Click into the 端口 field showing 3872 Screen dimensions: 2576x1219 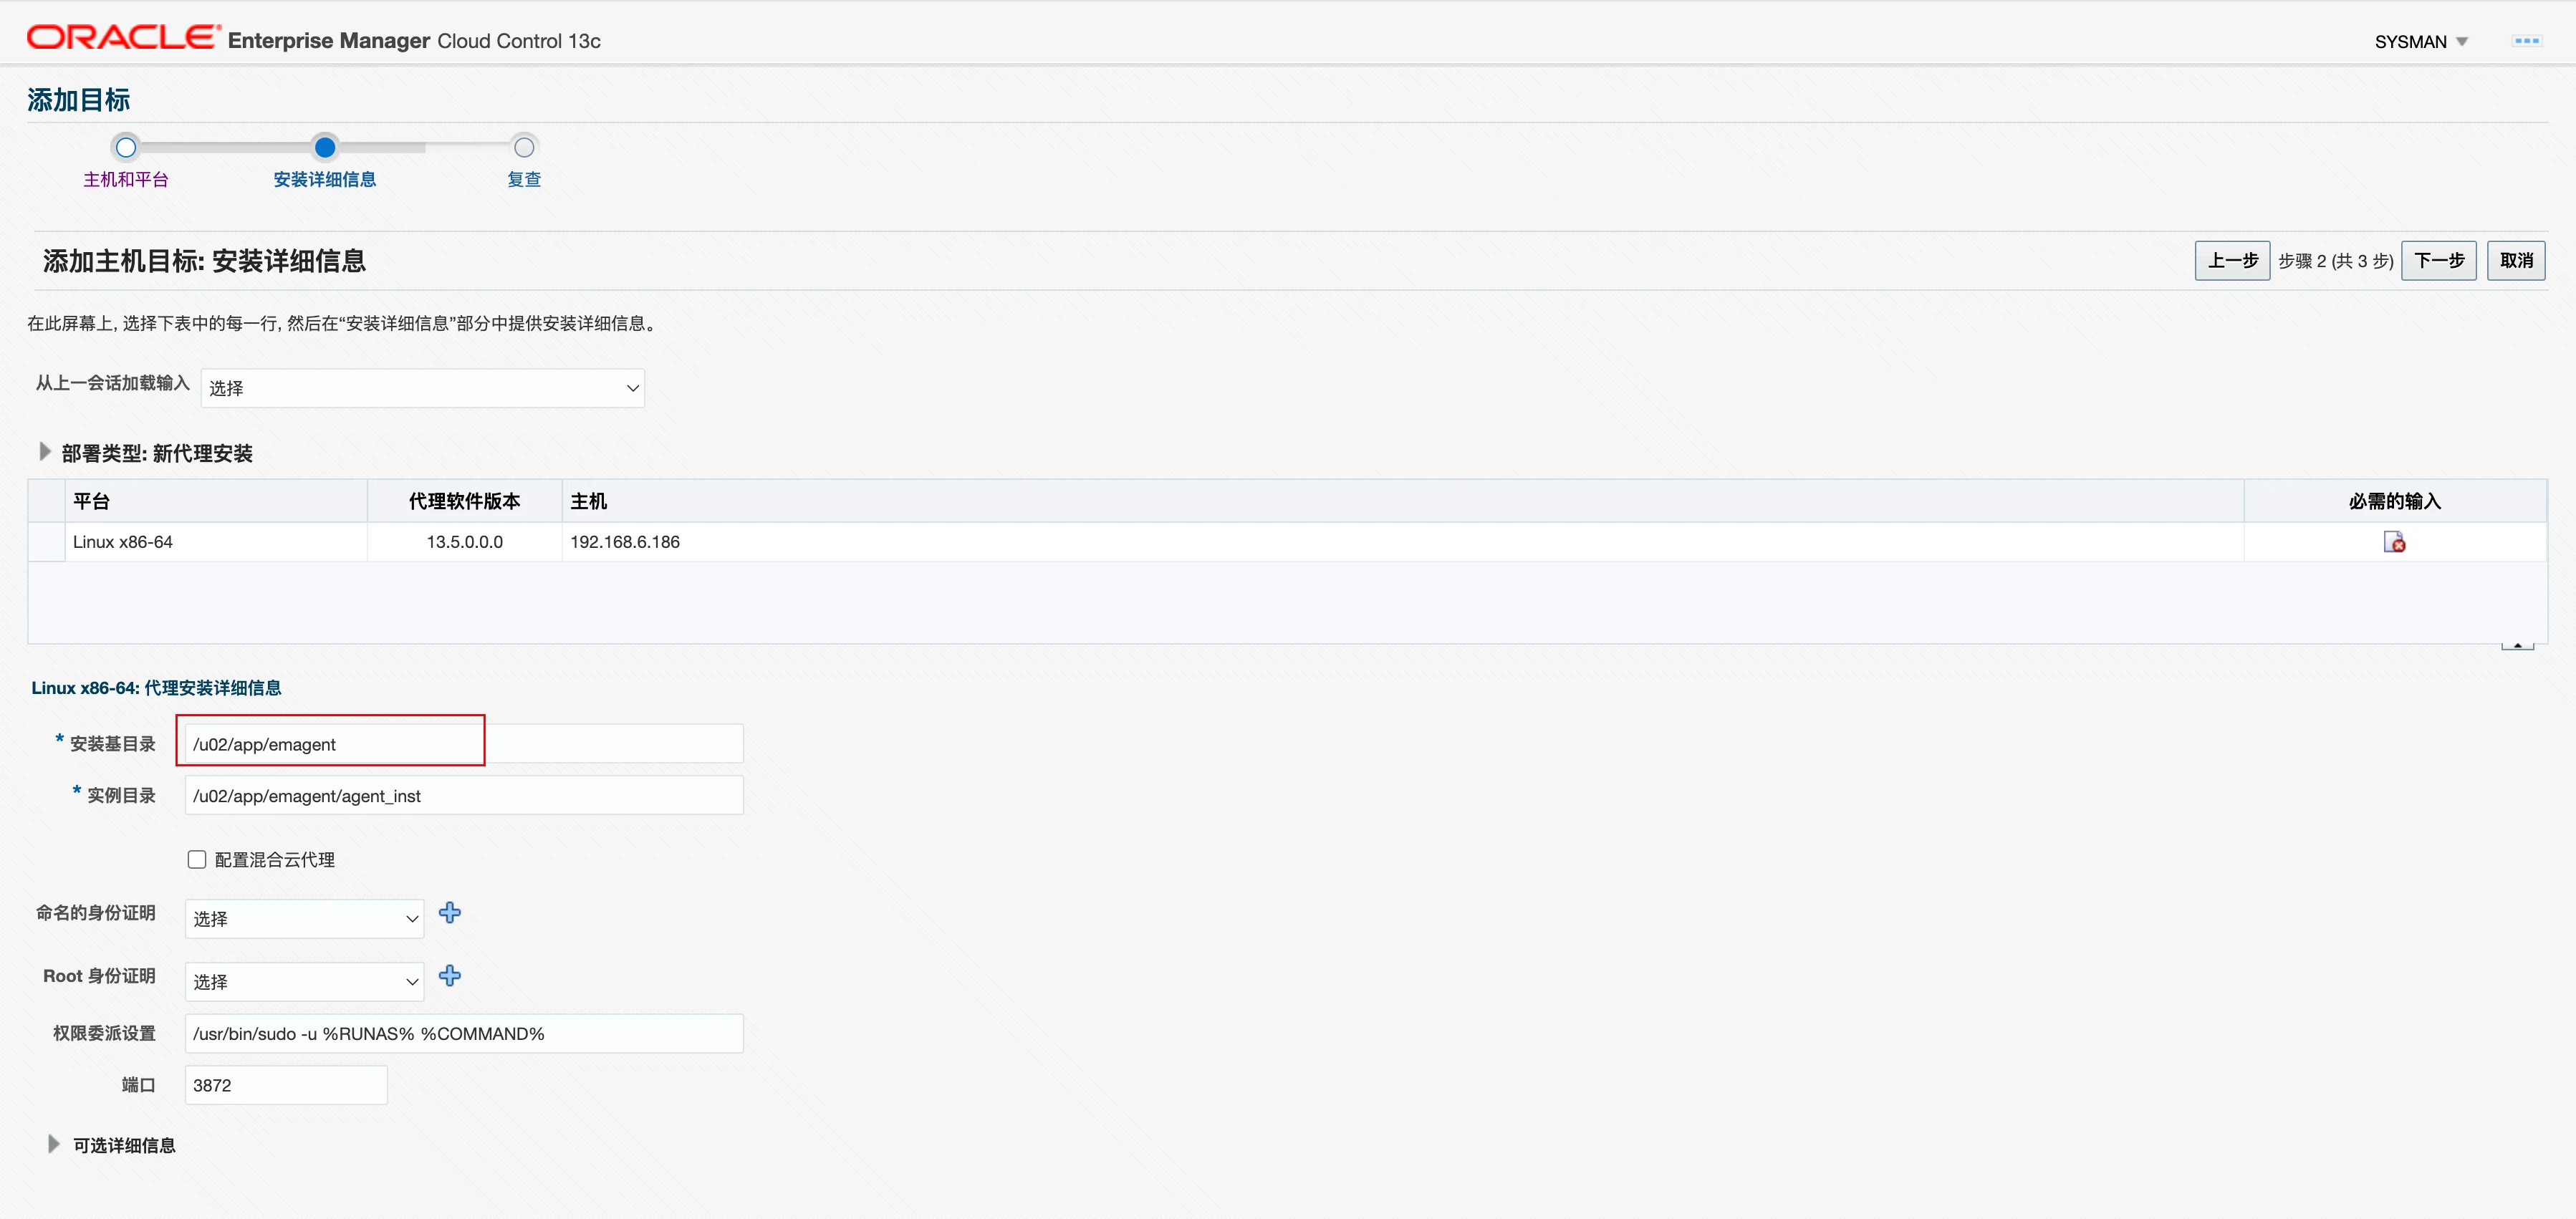point(286,1085)
